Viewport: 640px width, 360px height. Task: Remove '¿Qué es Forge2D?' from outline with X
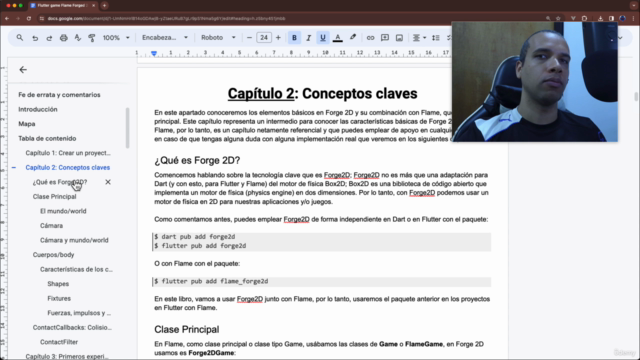click(108, 182)
